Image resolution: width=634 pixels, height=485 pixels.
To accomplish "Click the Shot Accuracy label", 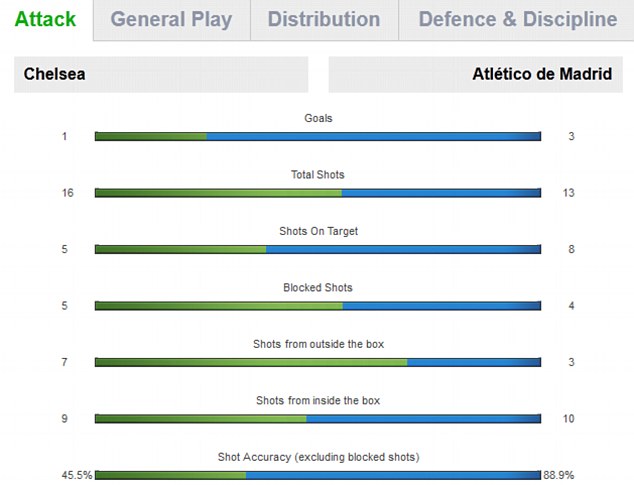I will (x=319, y=457).
